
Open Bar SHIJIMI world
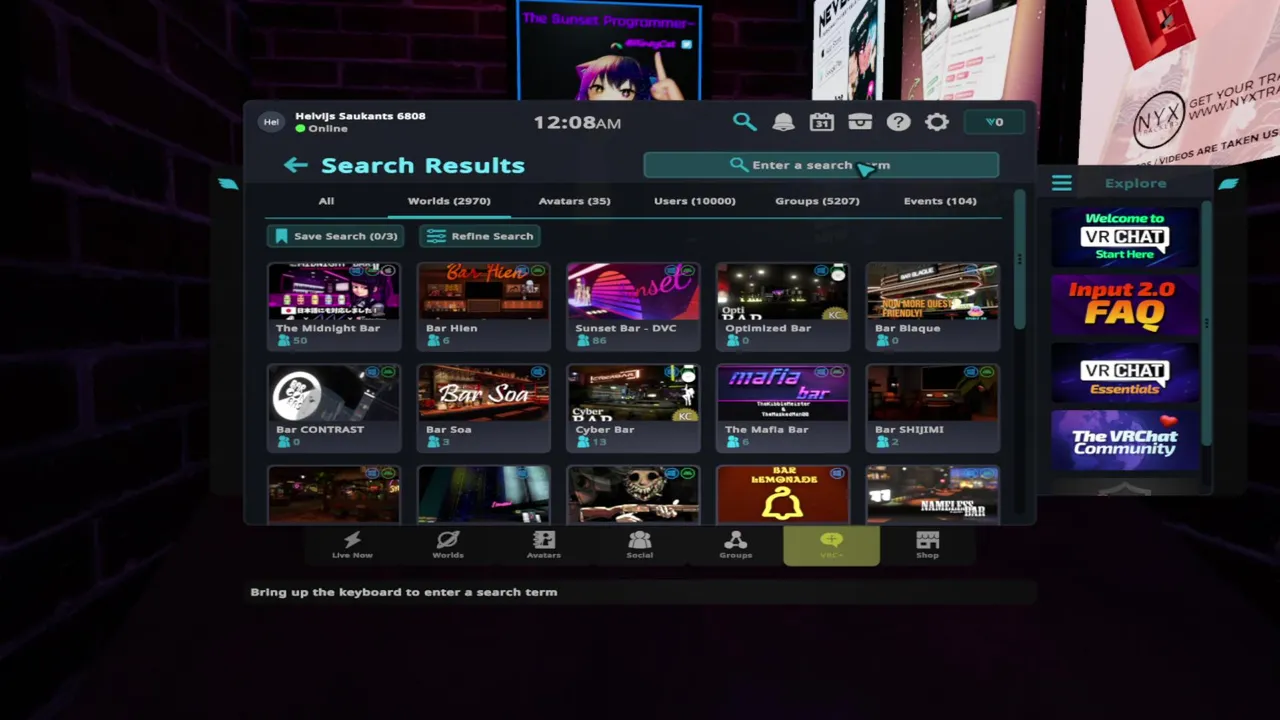click(933, 408)
